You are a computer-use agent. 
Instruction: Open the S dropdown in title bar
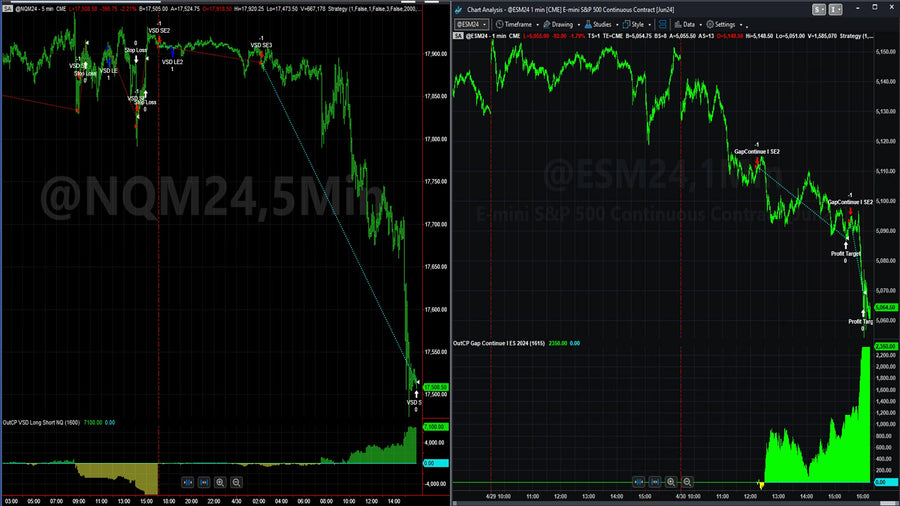[818, 9]
